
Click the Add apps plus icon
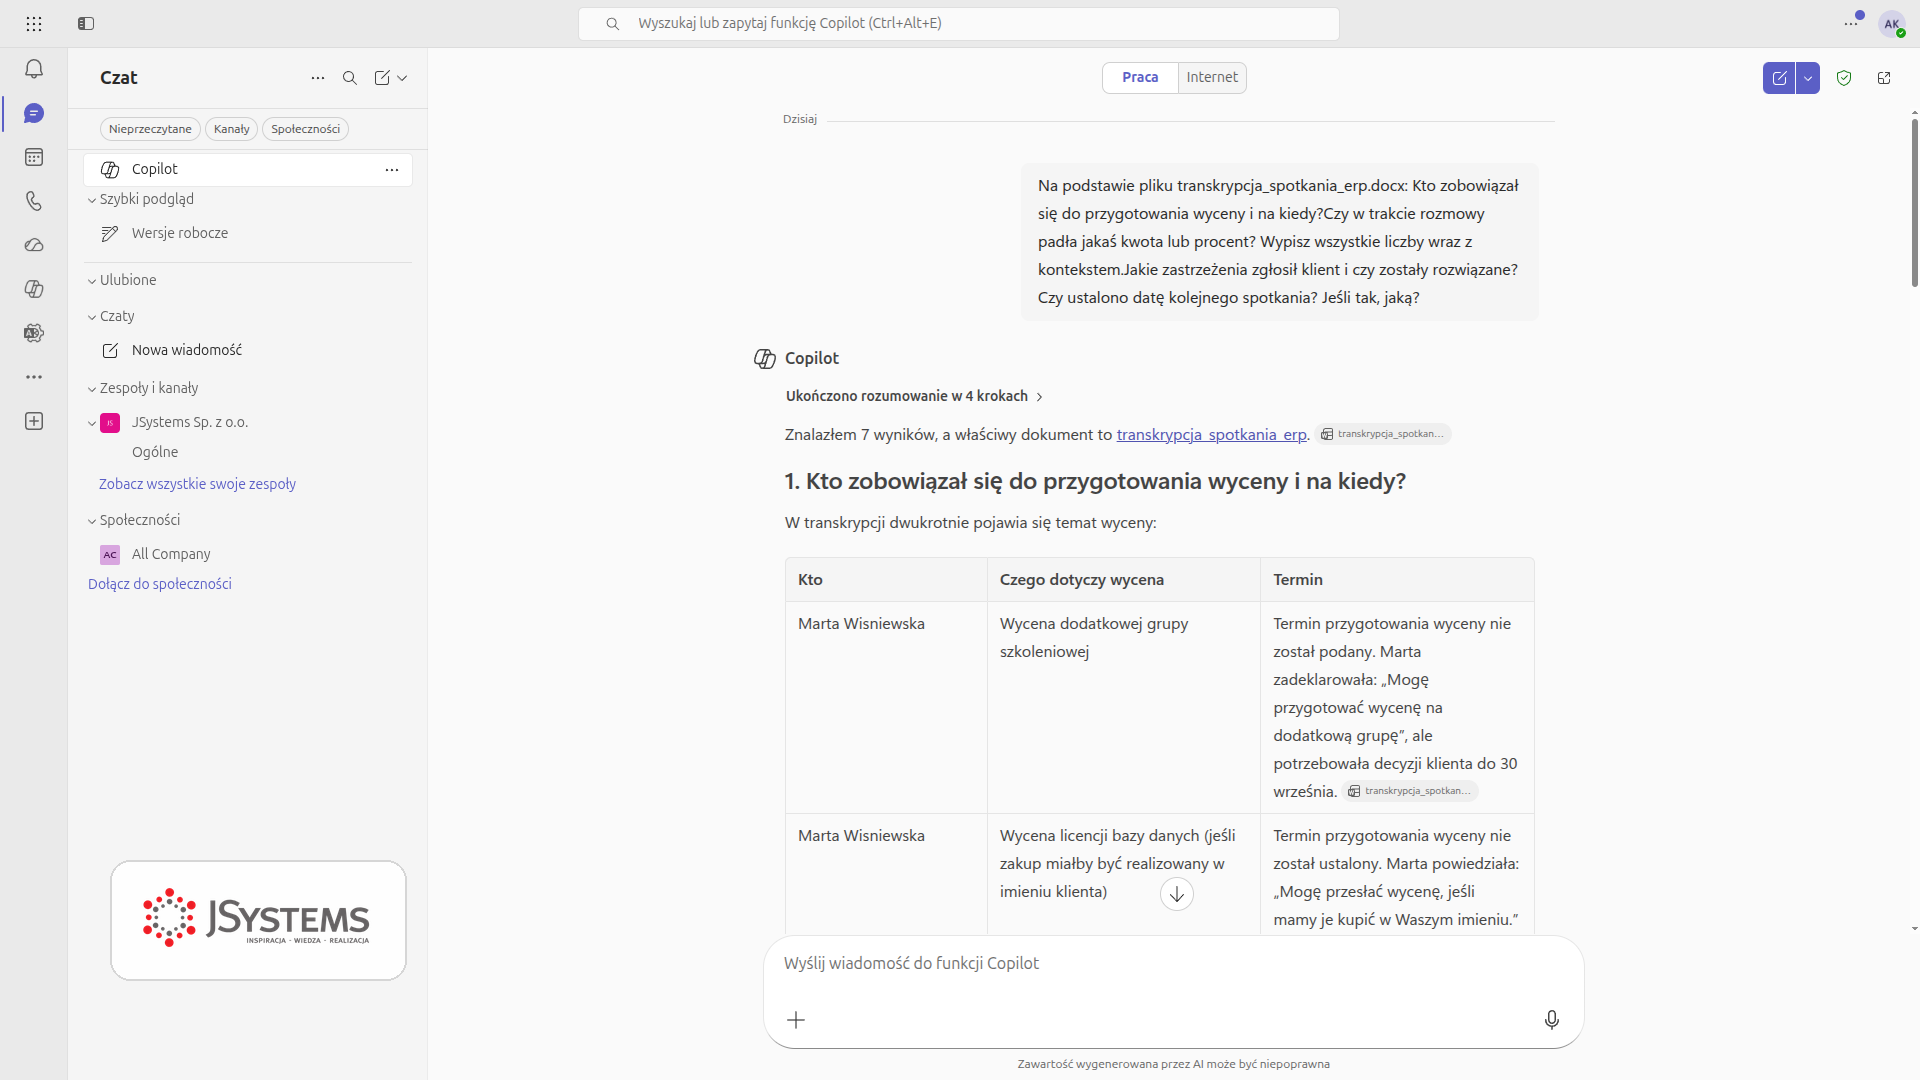tap(34, 421)
